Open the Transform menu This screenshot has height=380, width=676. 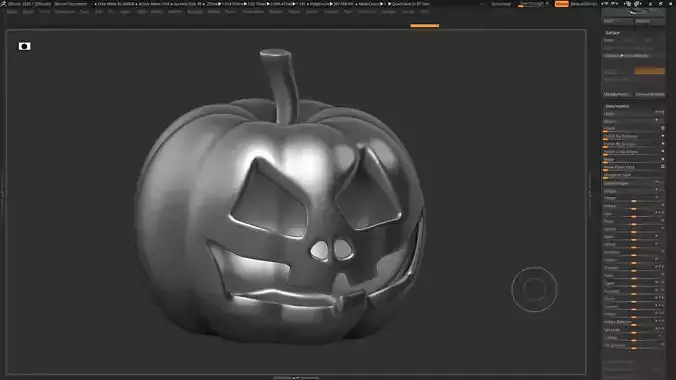click(x=366, y=12)
